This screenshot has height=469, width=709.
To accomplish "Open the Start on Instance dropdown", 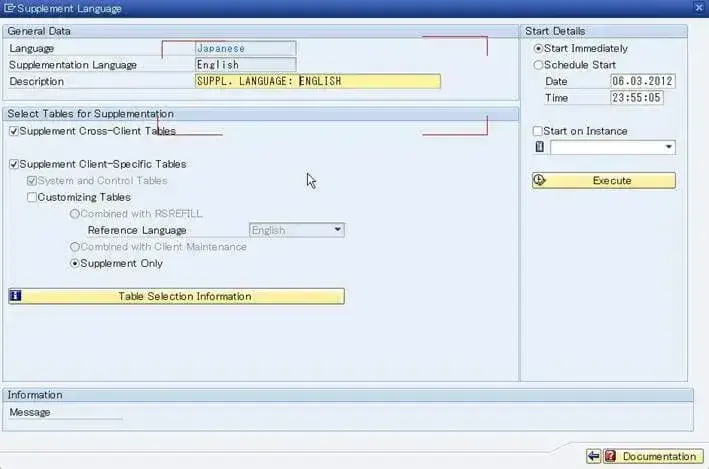I will pyautogui.click(x=668, y=147).
